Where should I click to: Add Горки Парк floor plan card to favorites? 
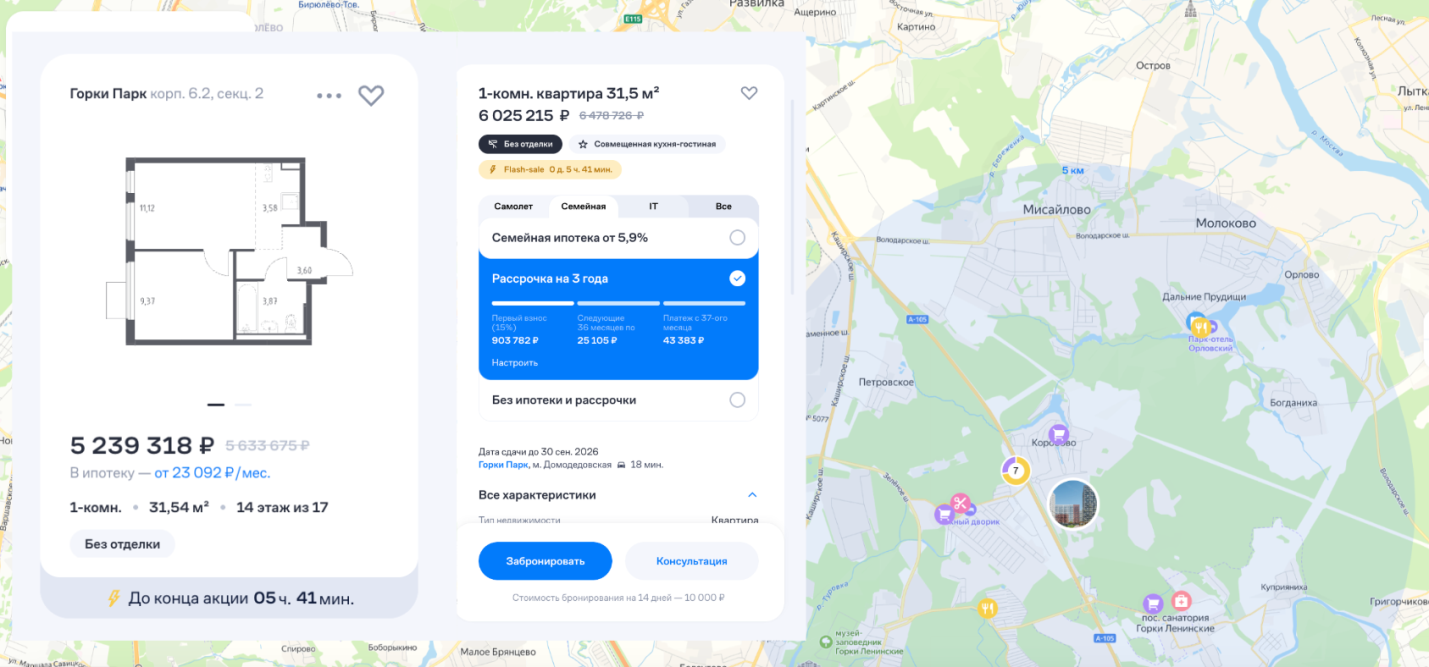(371, 96)
